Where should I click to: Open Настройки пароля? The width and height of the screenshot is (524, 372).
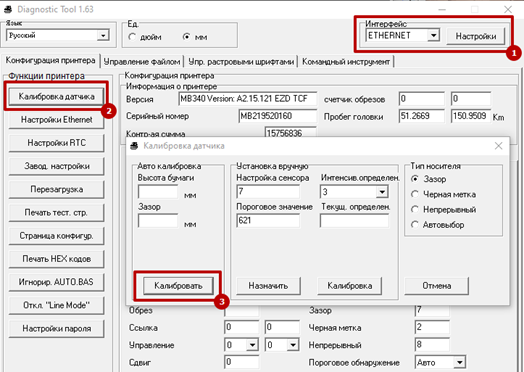tap(56, 329)
